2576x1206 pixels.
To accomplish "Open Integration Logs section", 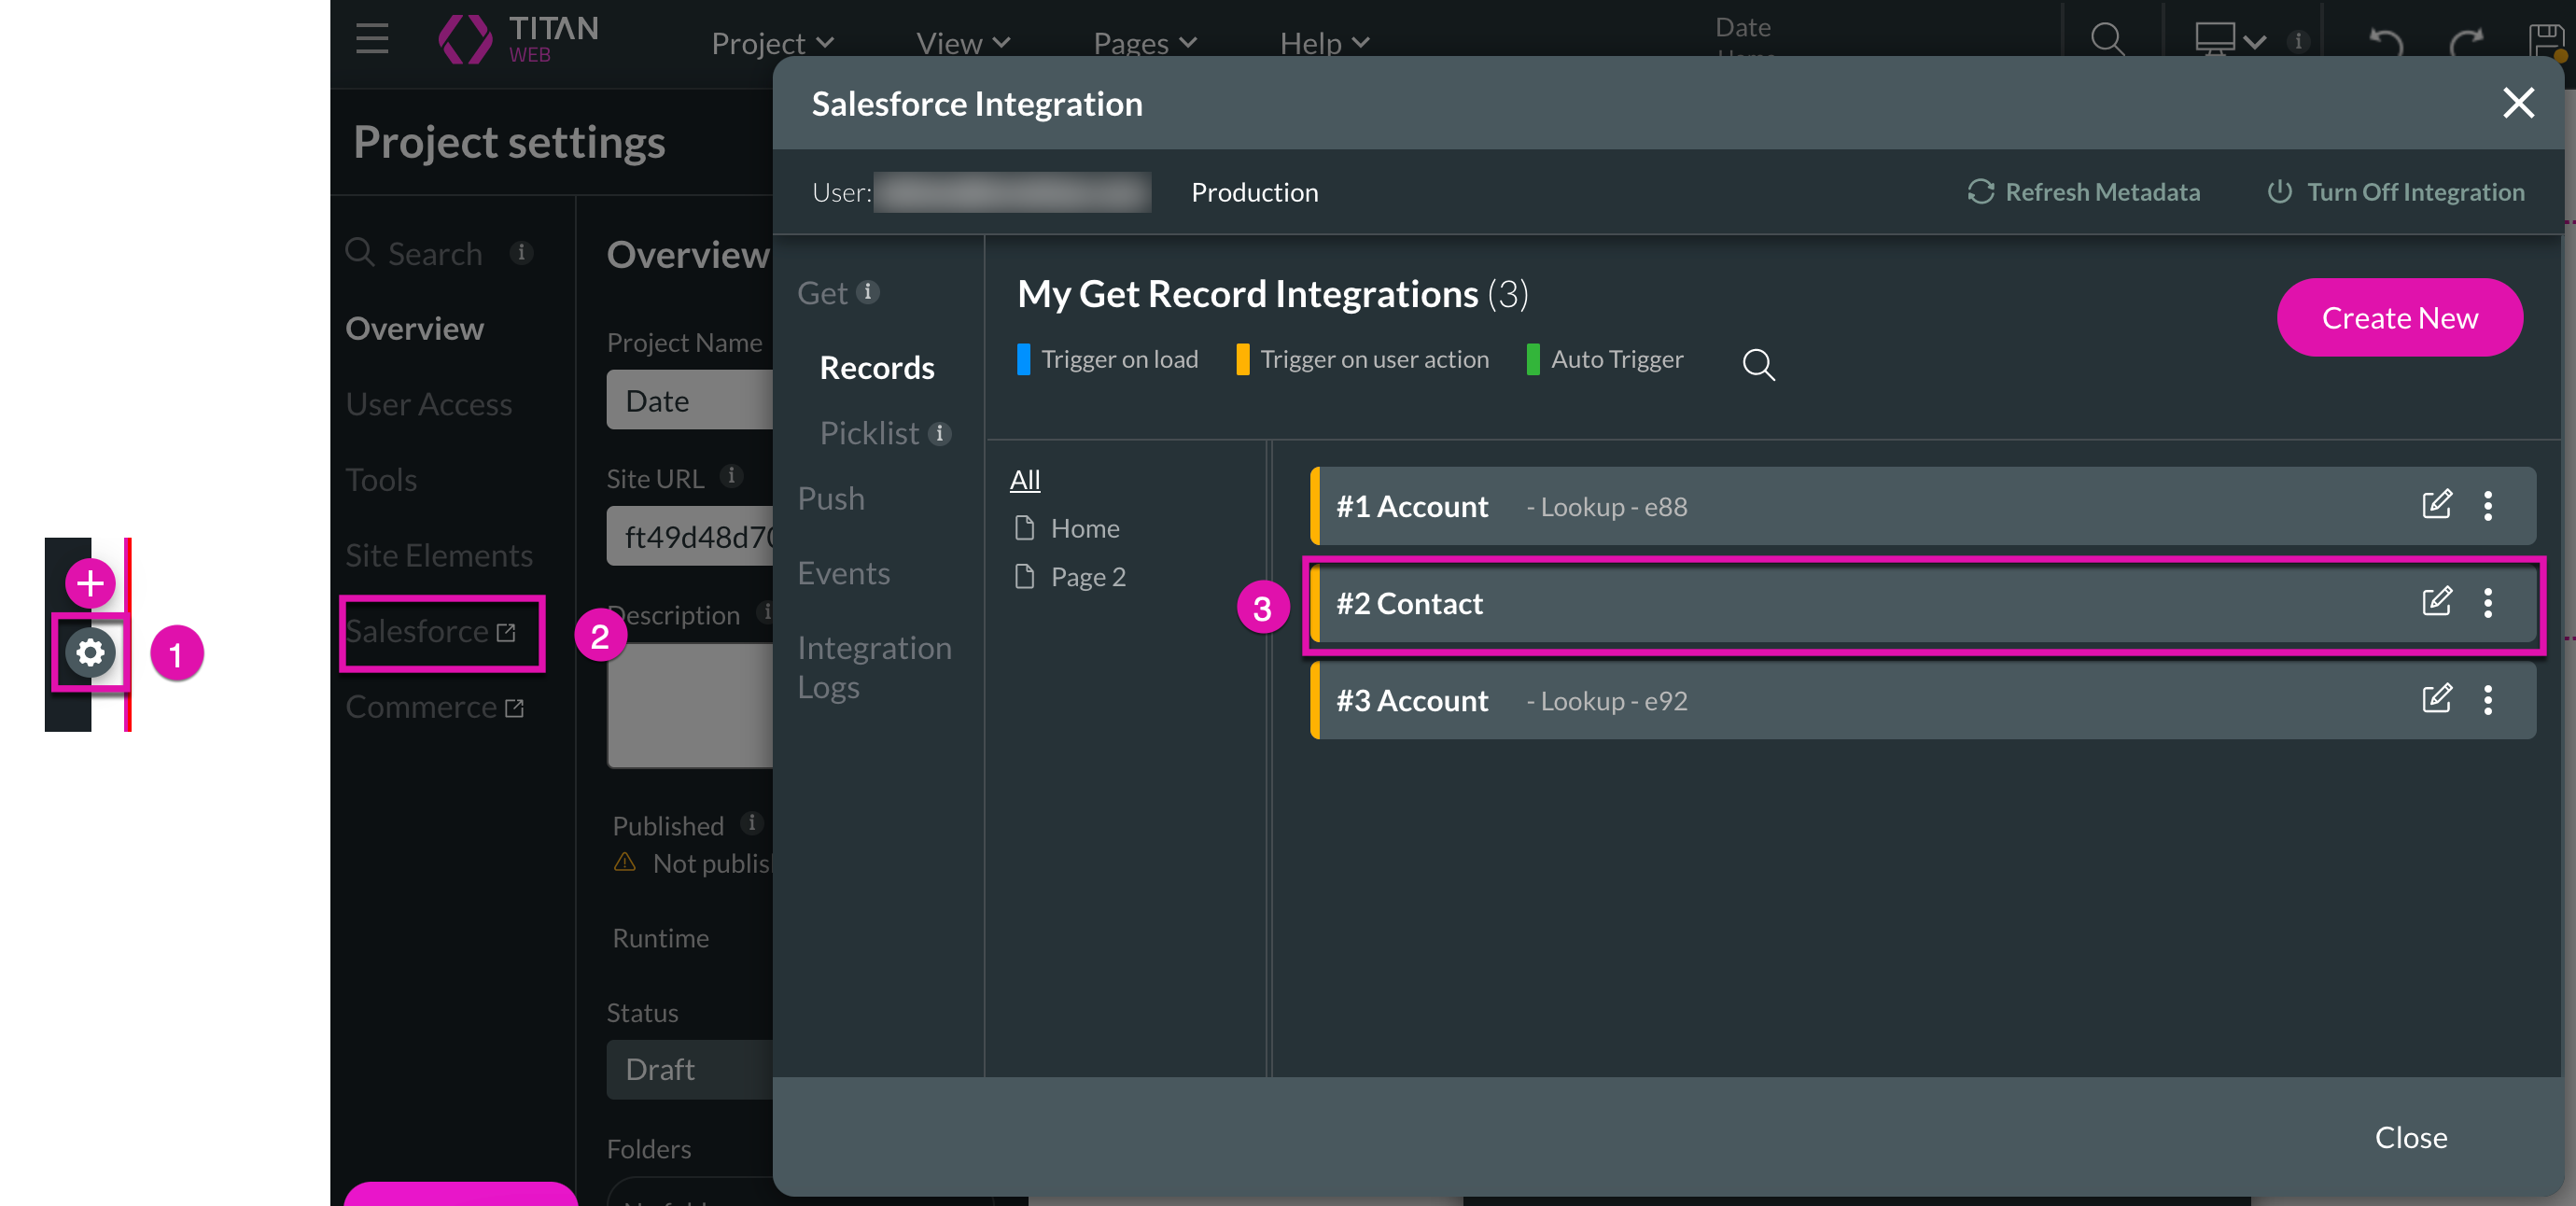I will pyautogui.click(x=874, y=667).
